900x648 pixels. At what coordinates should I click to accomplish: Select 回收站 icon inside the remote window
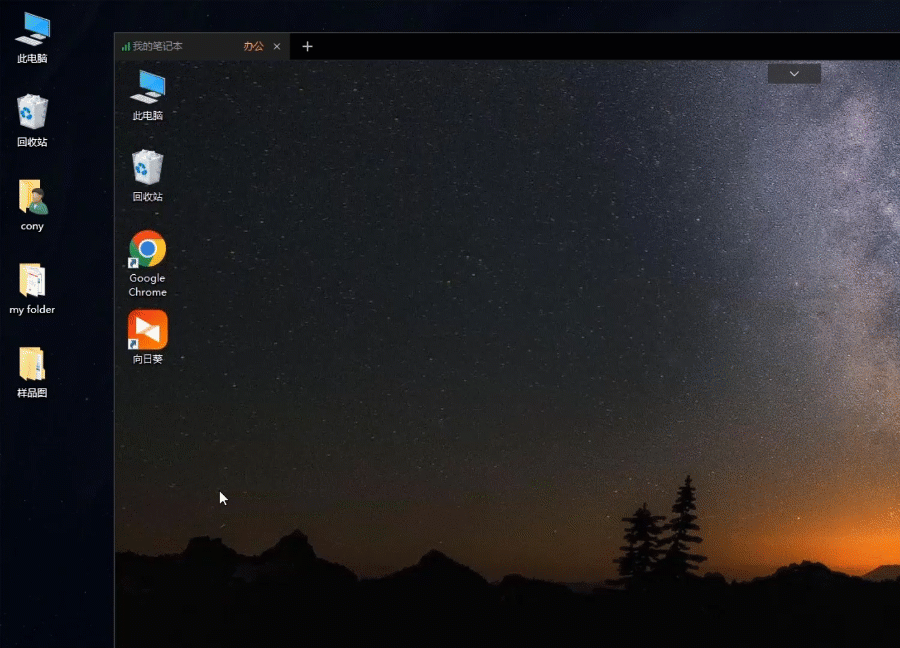(x=147, y=168)
